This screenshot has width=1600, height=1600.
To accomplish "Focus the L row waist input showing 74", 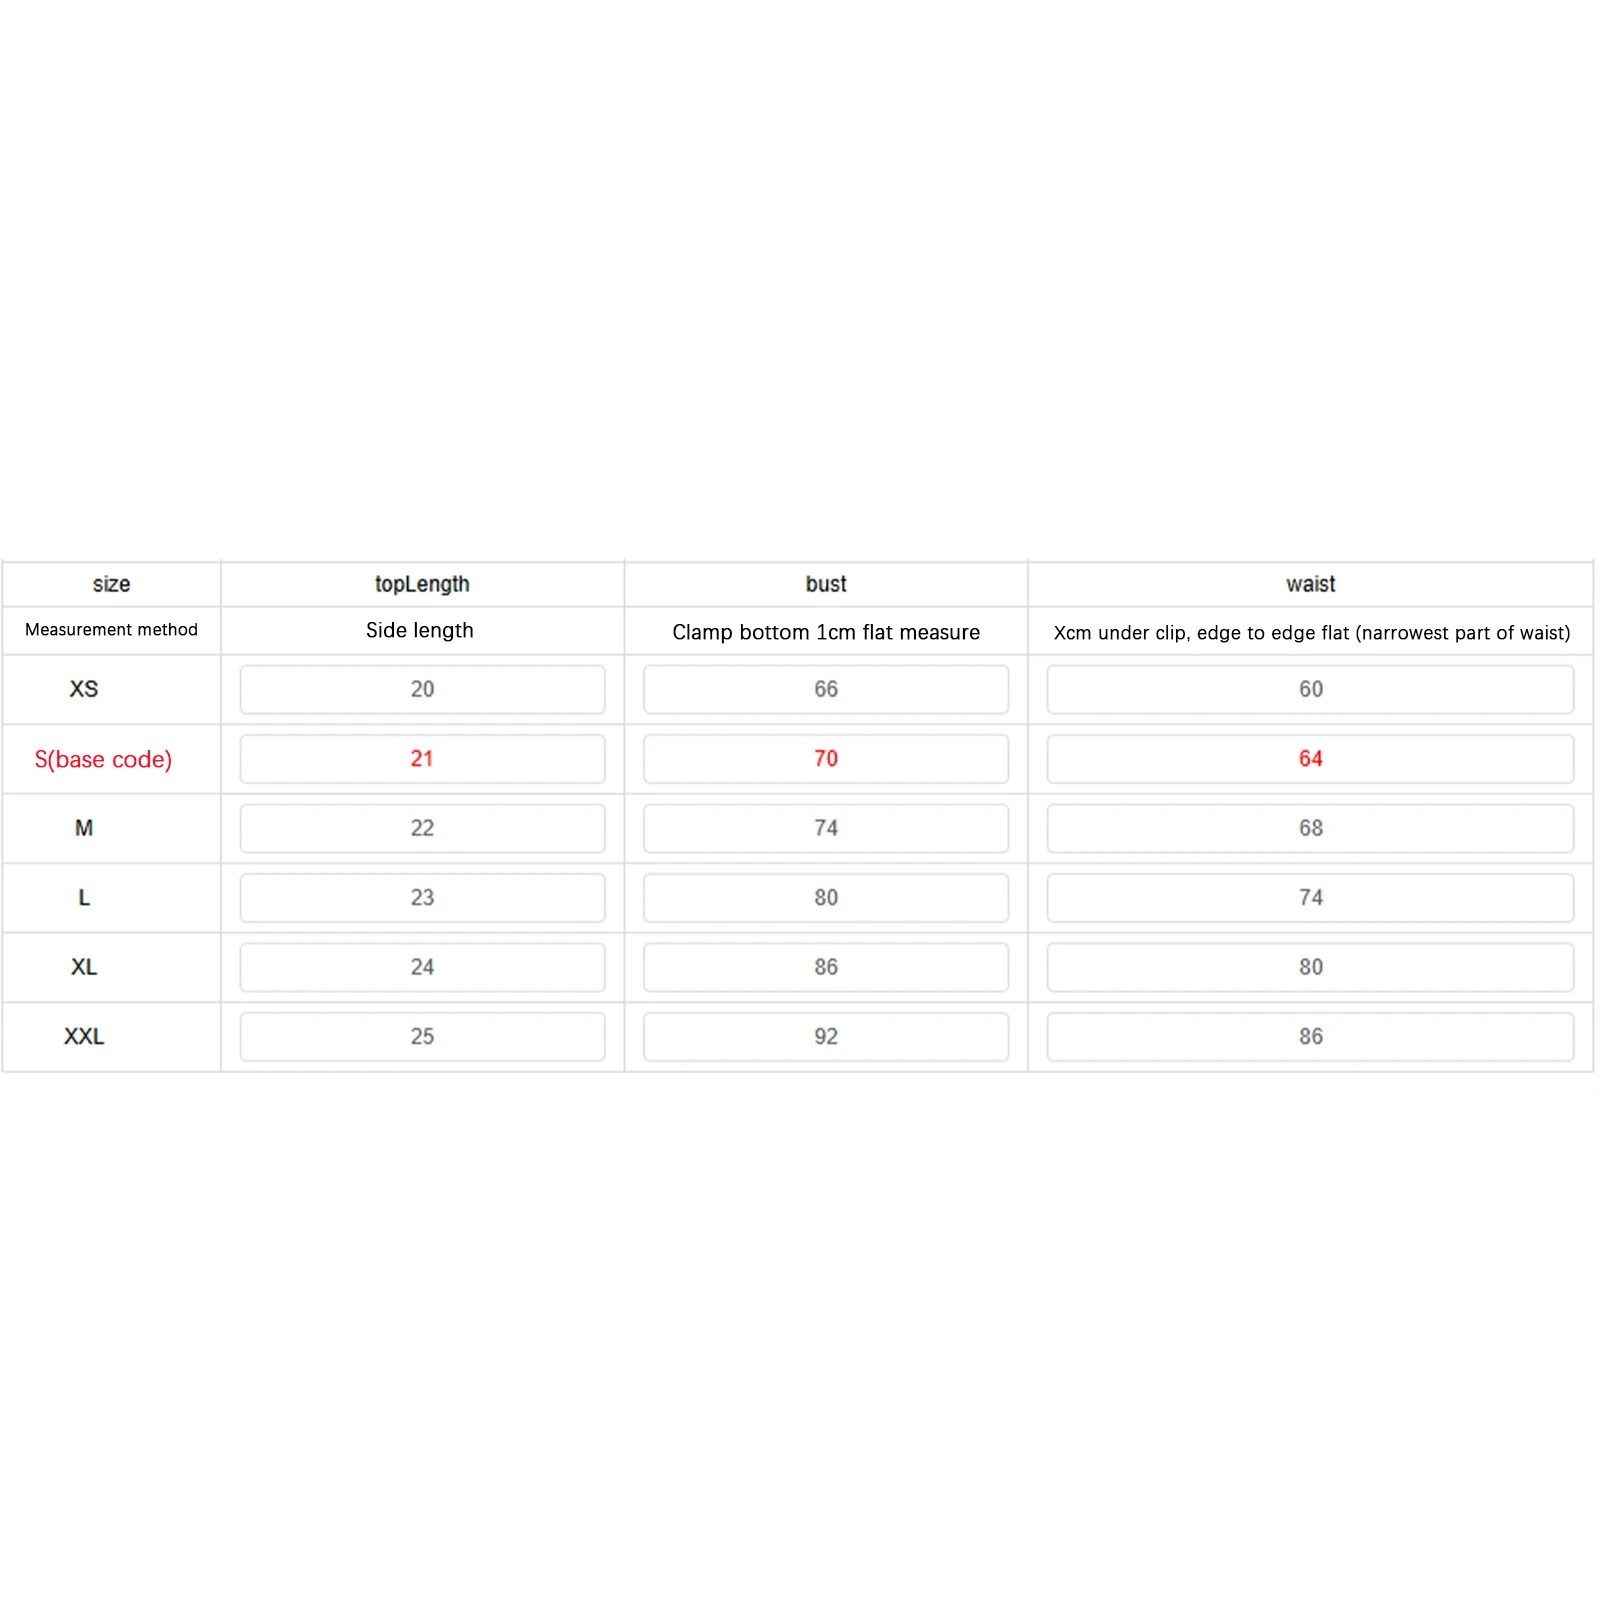I will point(1310,898).
